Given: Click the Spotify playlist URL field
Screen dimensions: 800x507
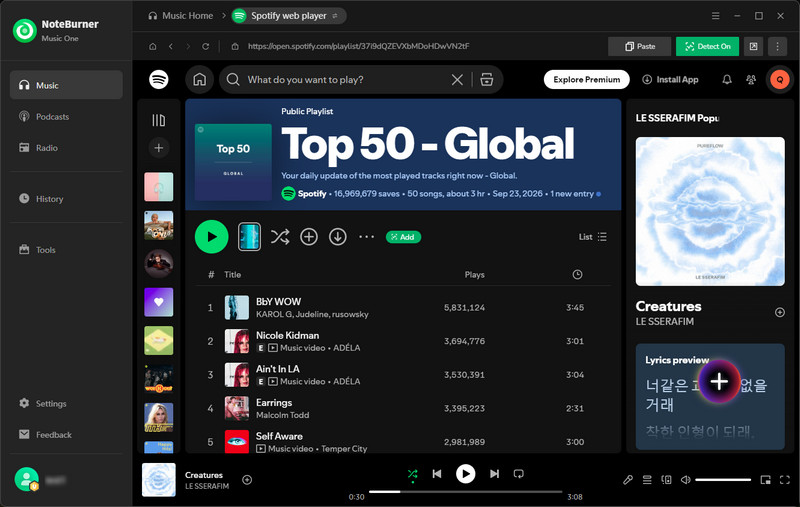Looking at the screenshot, I should pos(358,46).
